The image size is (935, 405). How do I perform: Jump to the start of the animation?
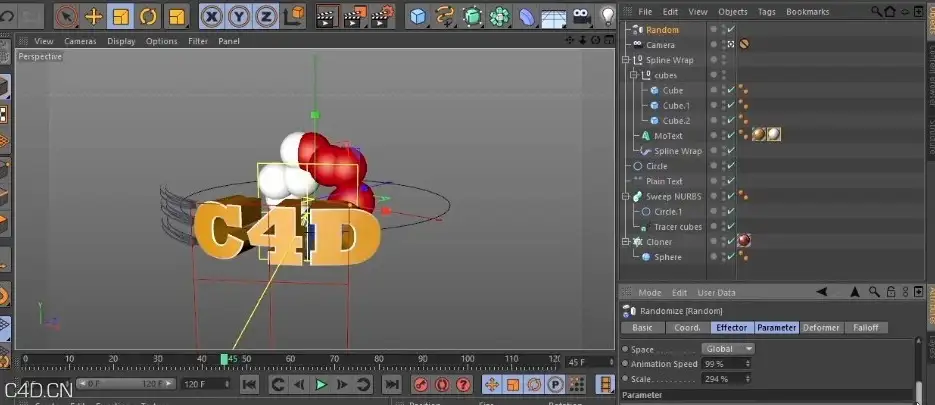250,385
